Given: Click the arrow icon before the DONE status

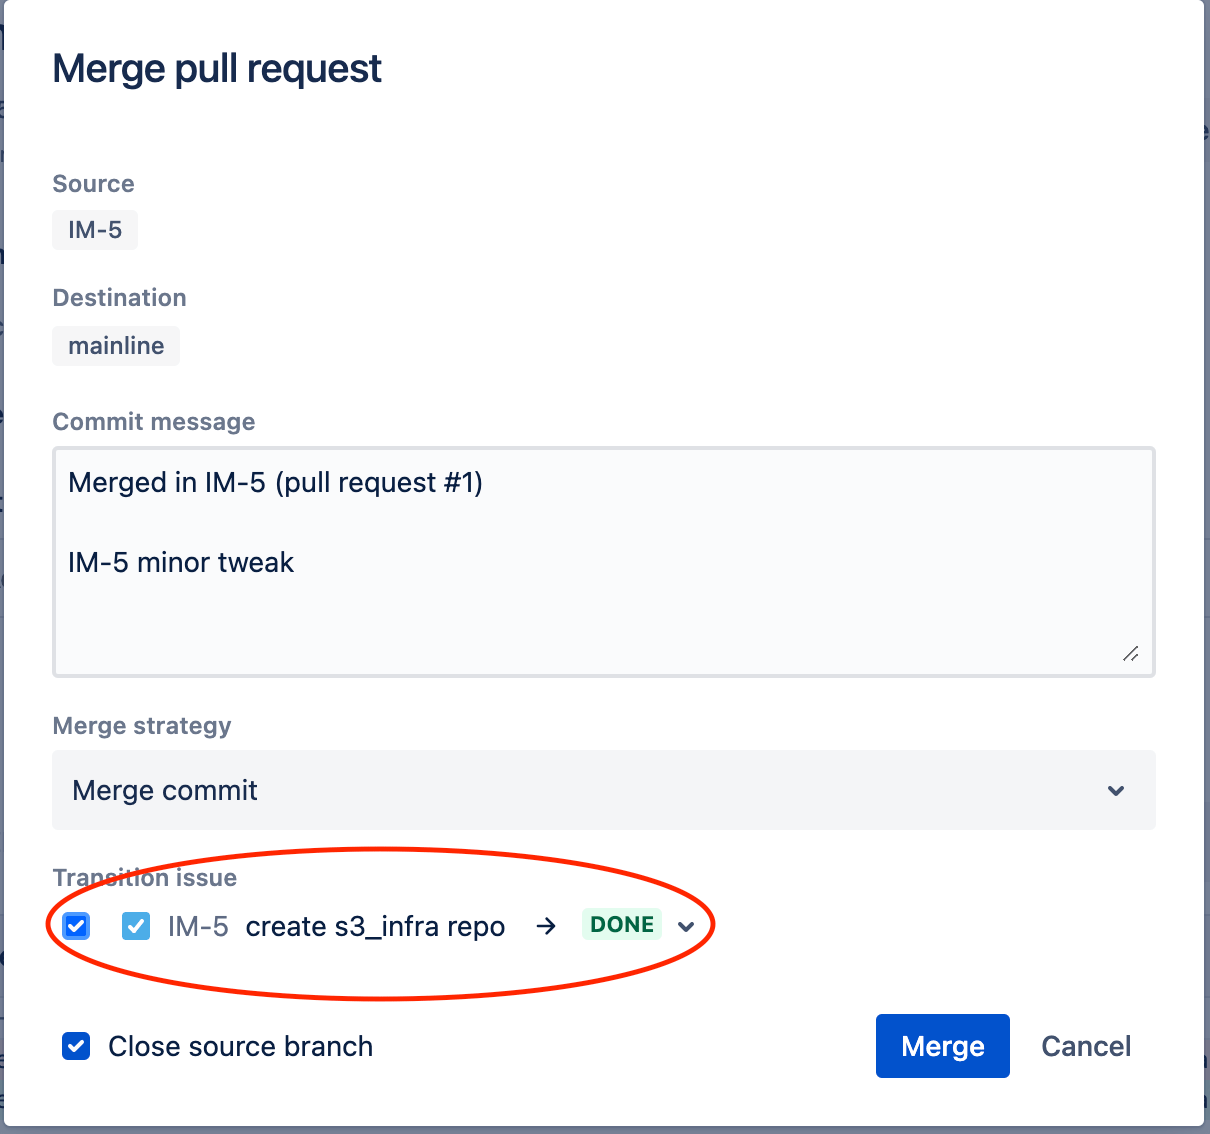Looking at the screenshot, I should pos(546,926).
